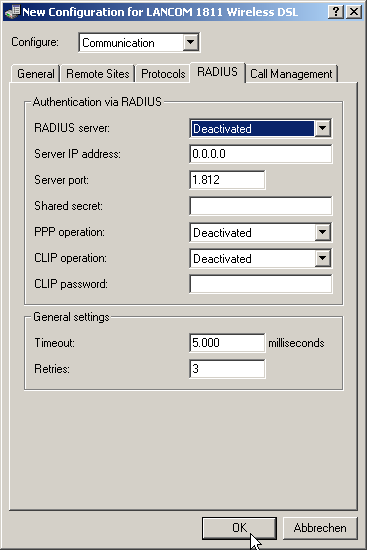Click the LANCOM title bar application icon
Screen dimensions: 367x550
point(13,12)
